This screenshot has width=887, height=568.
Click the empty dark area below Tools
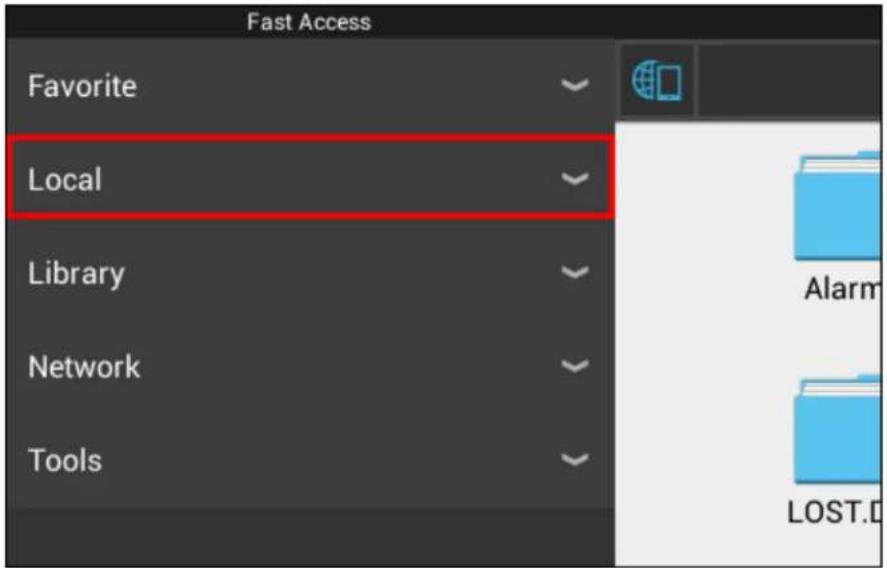pos(310,537)
